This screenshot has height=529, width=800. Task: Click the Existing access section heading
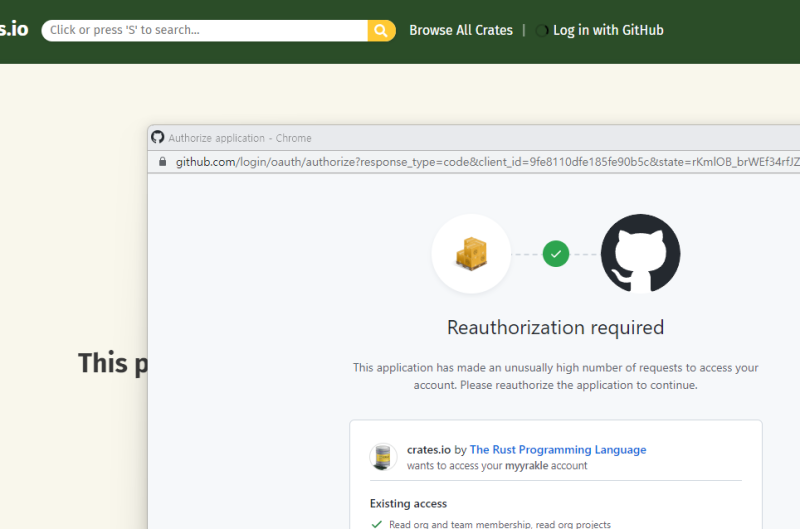(408, 503)
